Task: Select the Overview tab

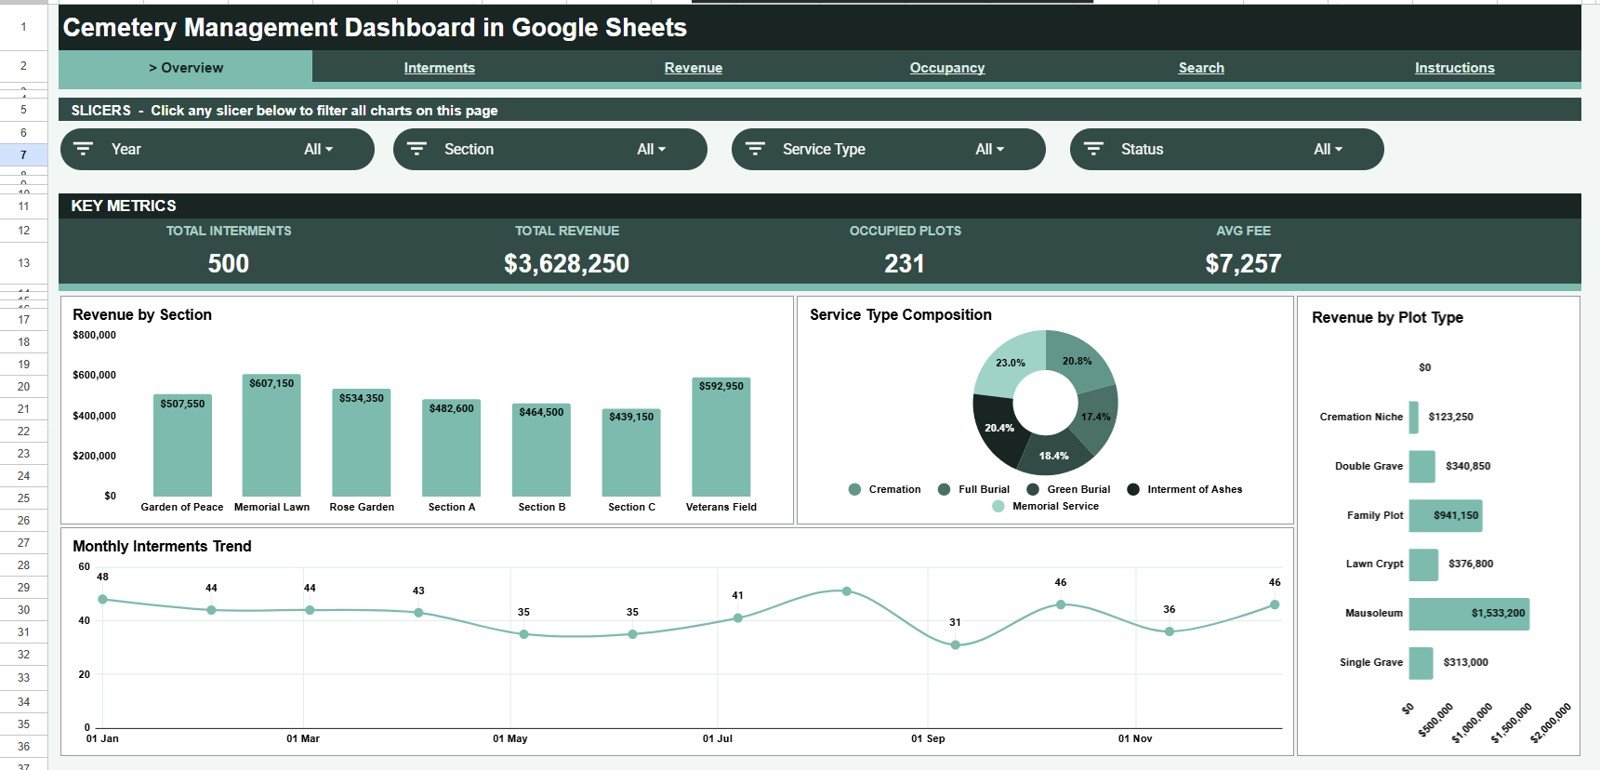Action: [x=186, y=67]
